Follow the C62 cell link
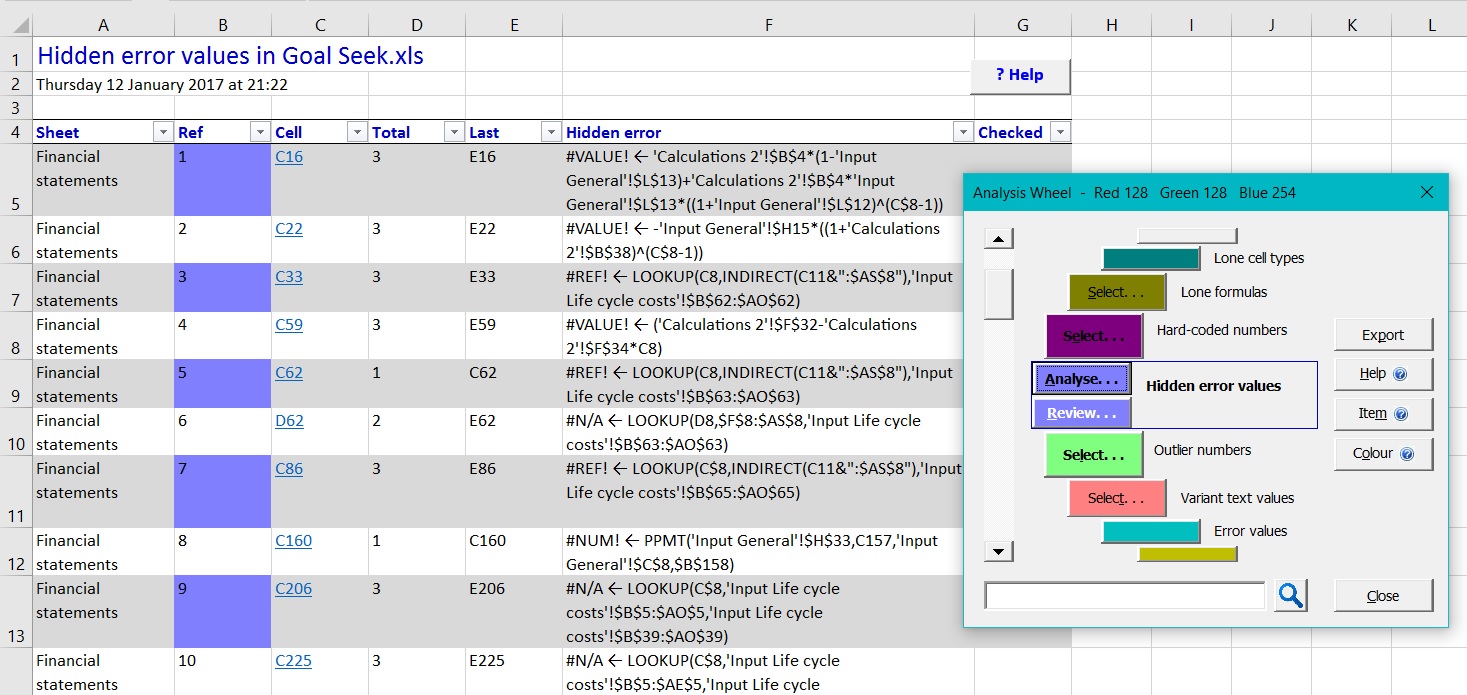Viewport: 1467px width, 695px height. (289, 373)
